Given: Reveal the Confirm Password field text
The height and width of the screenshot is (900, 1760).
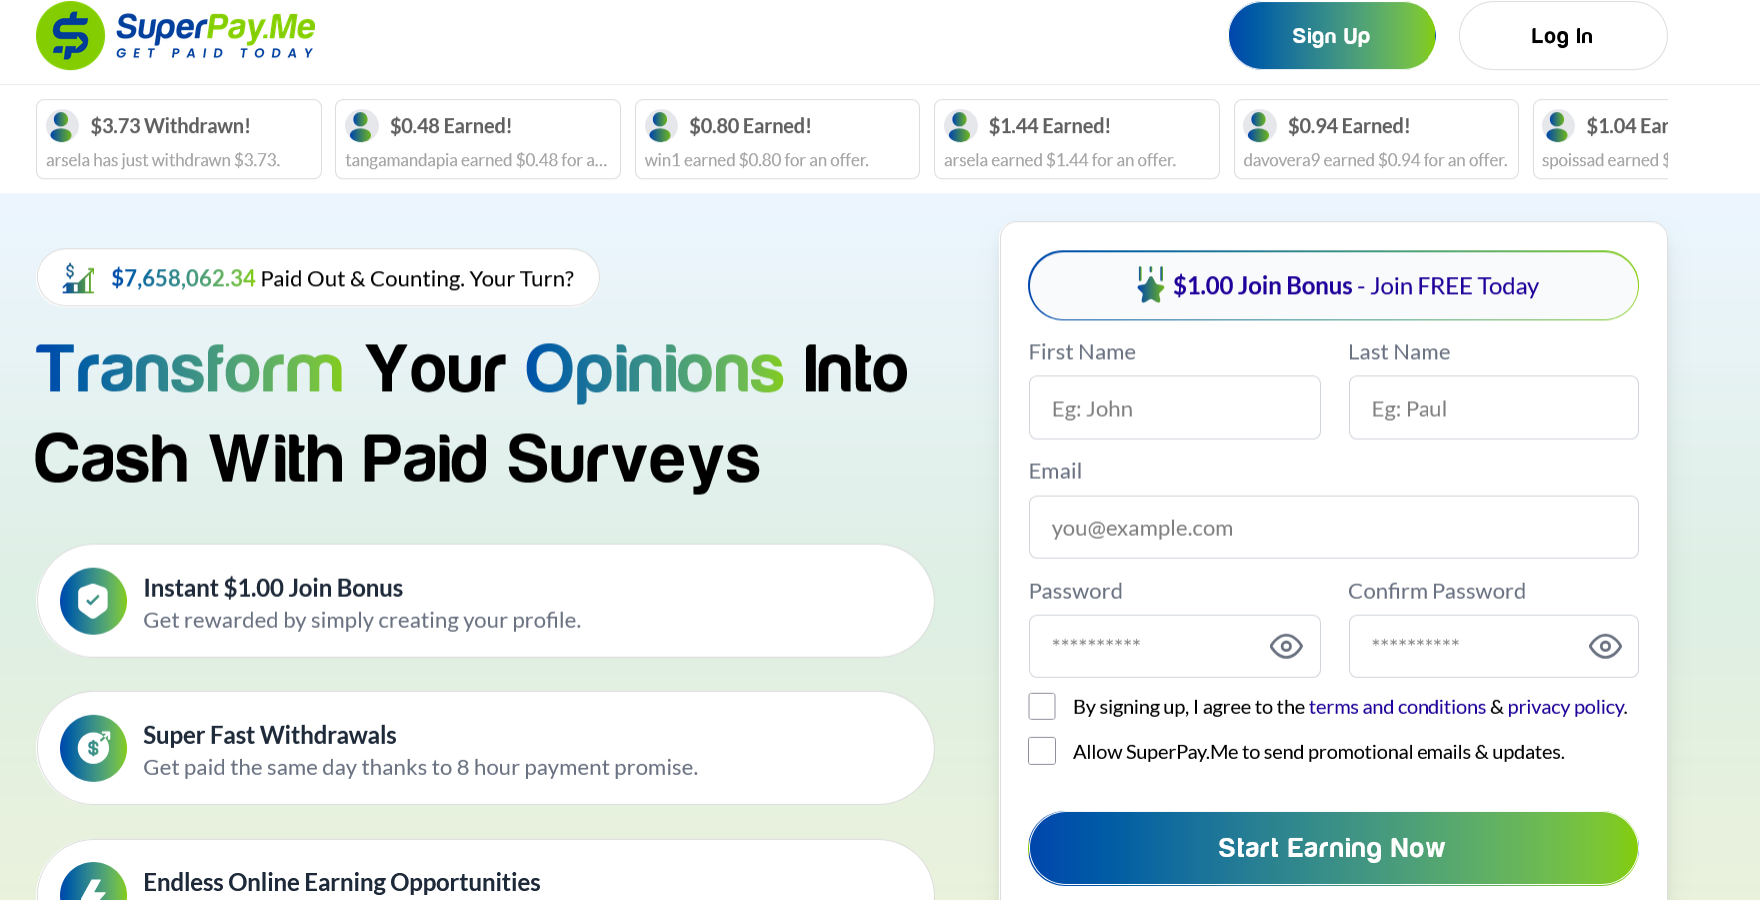Looking at the screenshot, I should pyautogui.click(x=1604, y=646).
